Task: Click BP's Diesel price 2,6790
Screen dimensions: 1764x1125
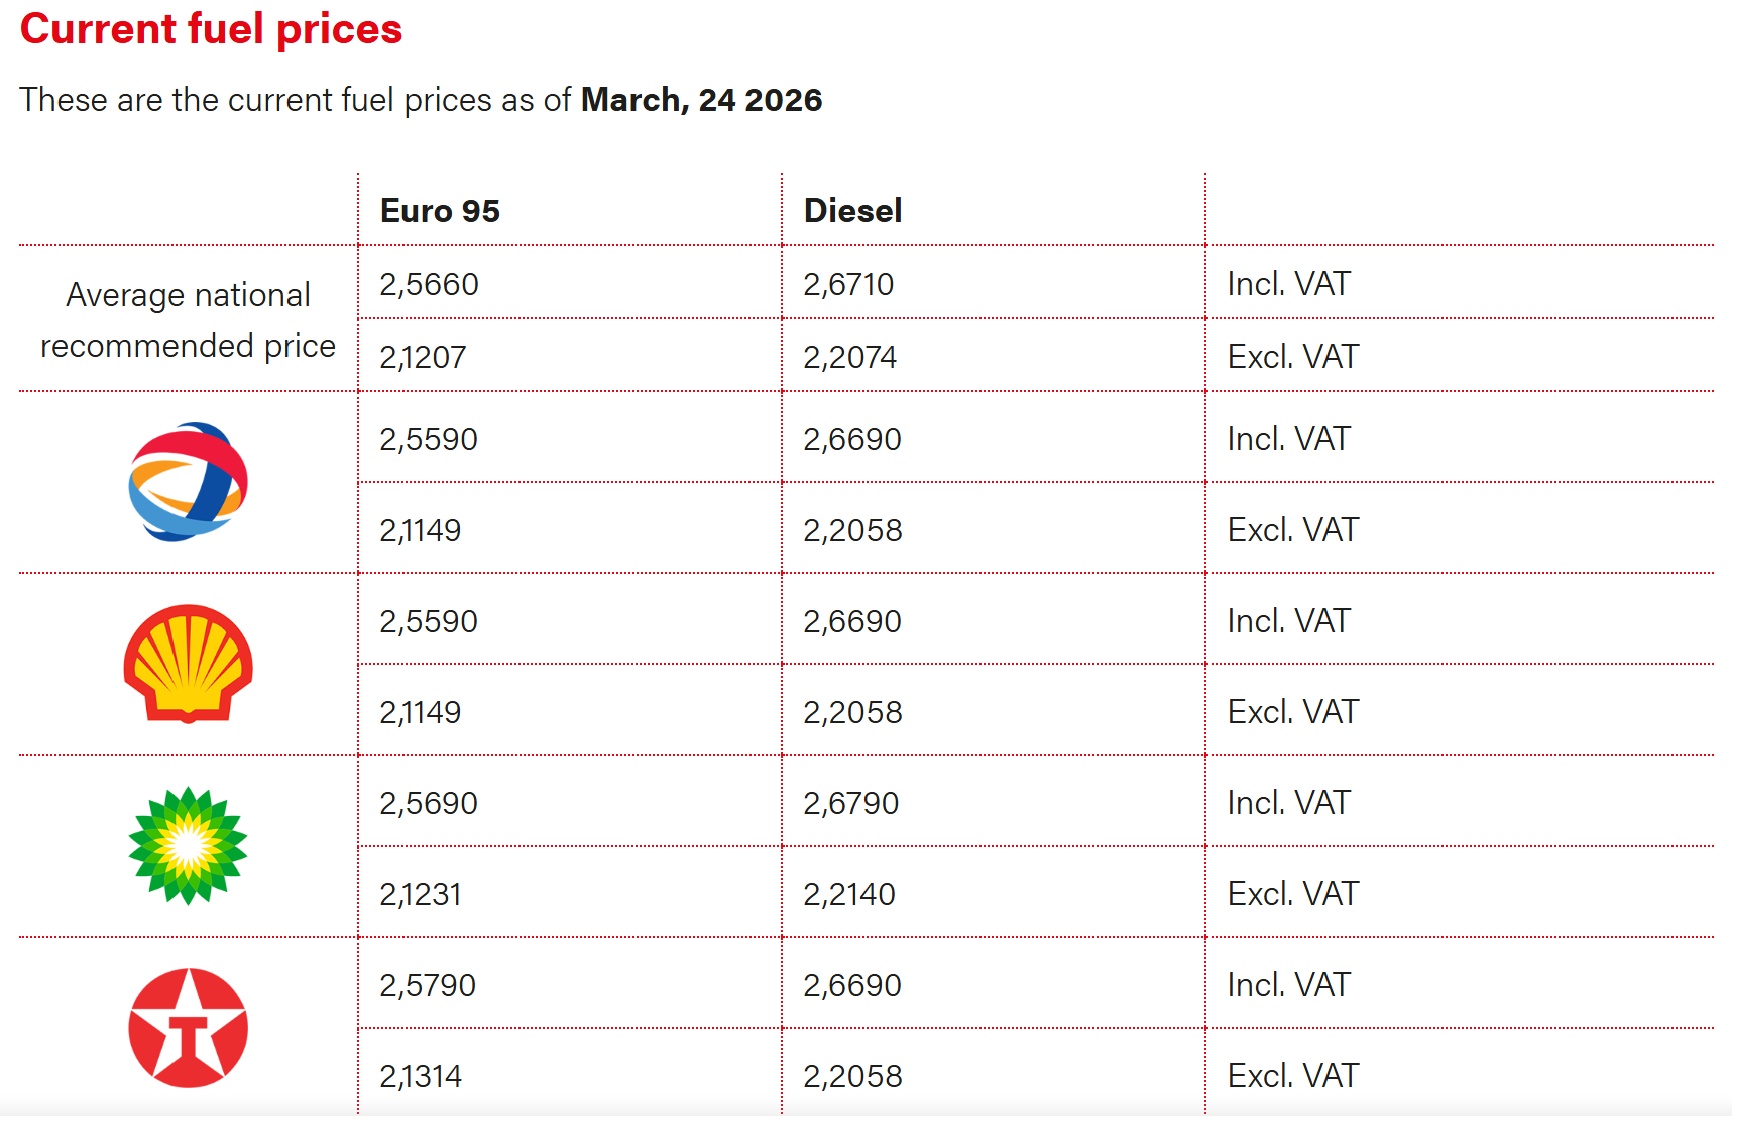Action: 852,803
